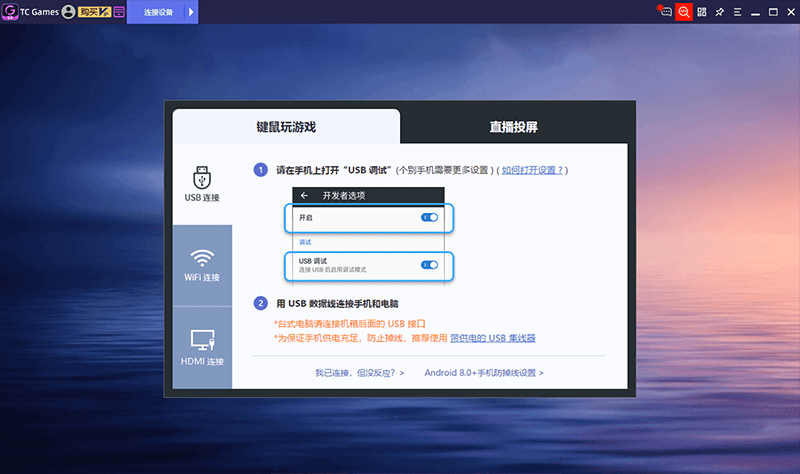This screenshot has width=800, height=474.
Task: Open the messages icon with red dot
Action: click(x=665, y=11)
